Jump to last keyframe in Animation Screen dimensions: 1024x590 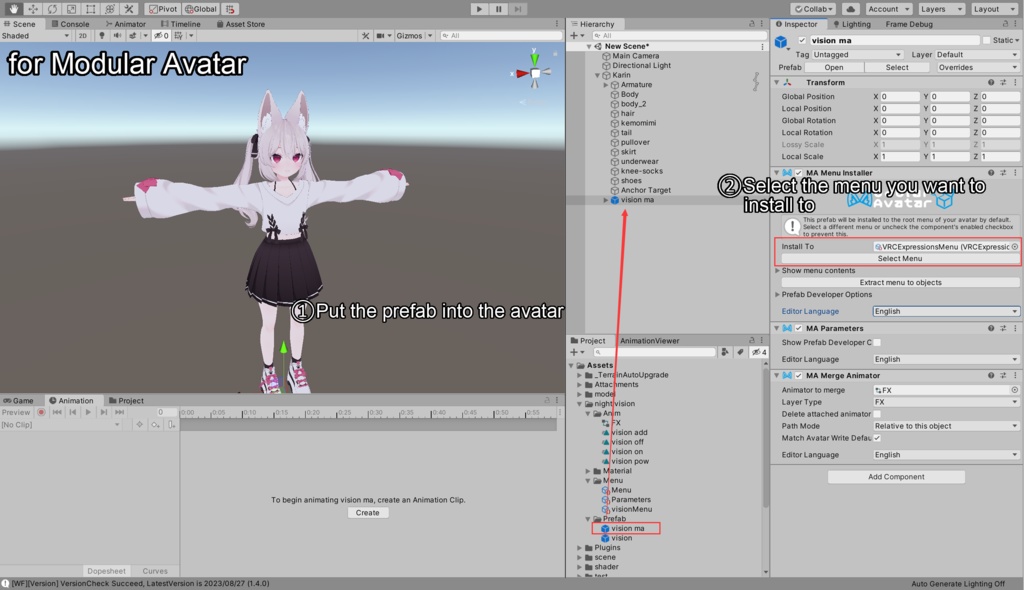(120, 412)
